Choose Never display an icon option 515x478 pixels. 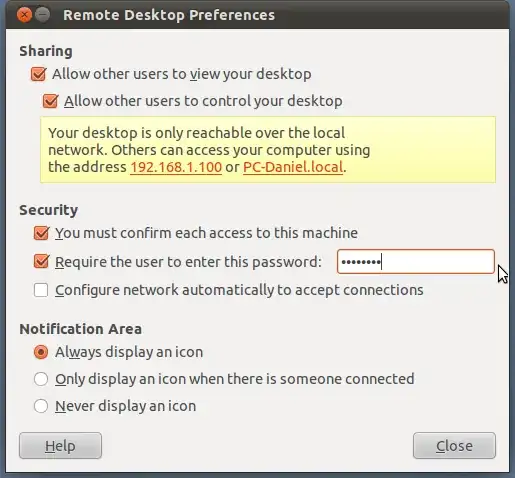click(41, 406)
